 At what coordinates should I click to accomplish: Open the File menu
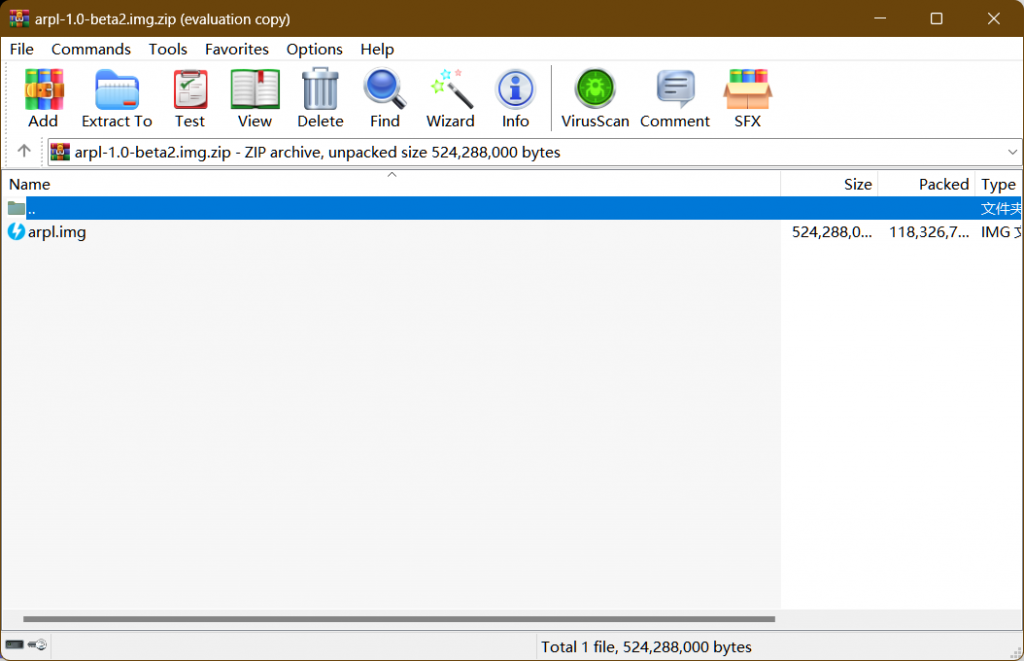coord(22,49)
